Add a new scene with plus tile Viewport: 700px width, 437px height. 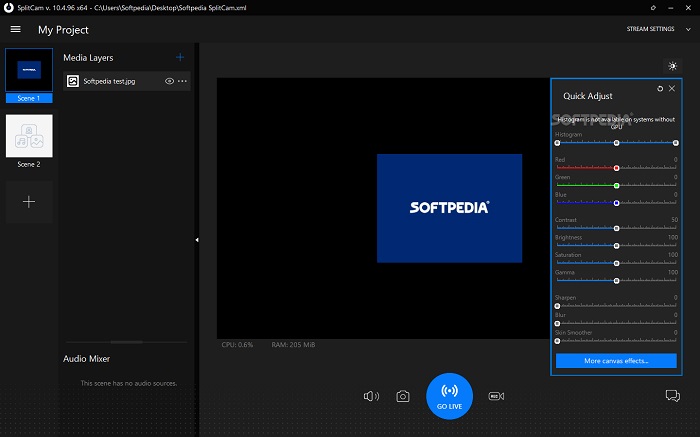(x=29, y=202)
